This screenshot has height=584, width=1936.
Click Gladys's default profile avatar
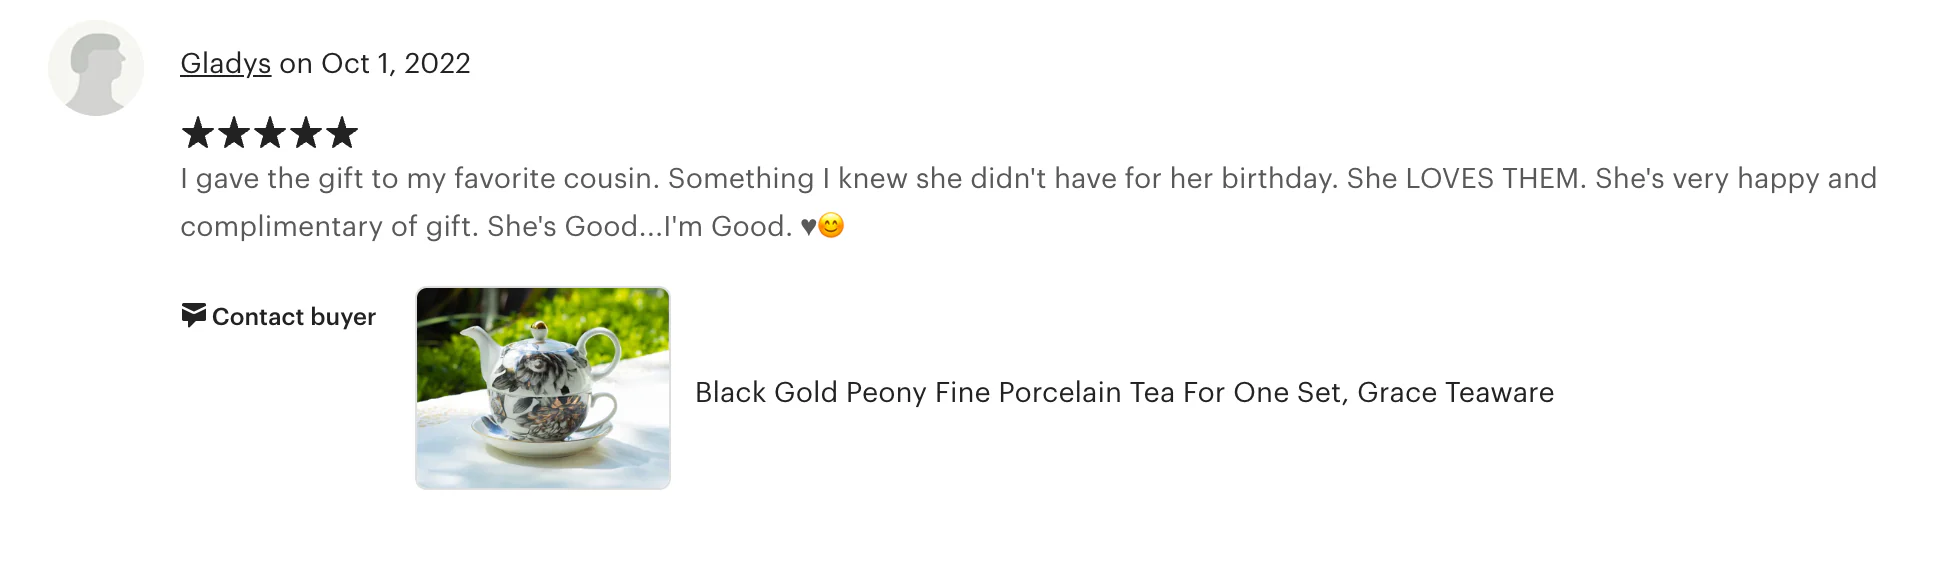pos(96,68)
